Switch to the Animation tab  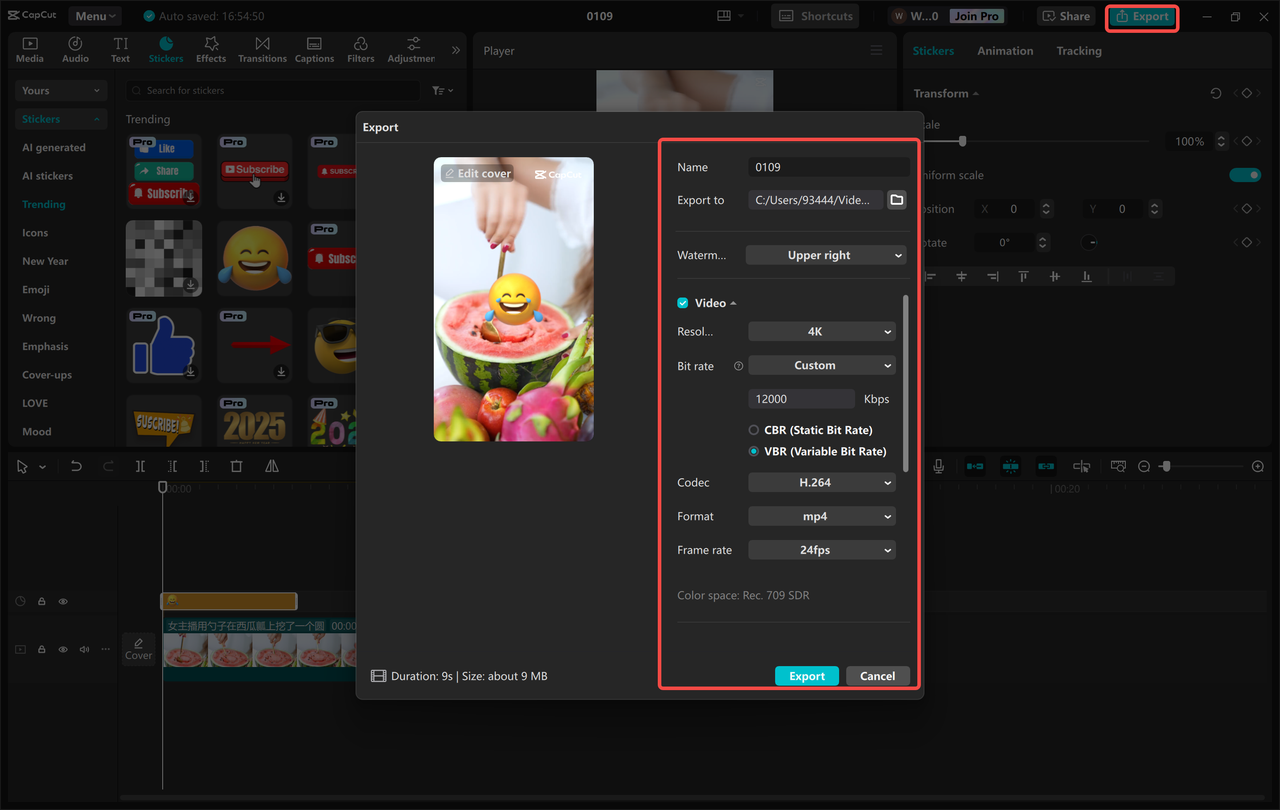click(1005, 50)
